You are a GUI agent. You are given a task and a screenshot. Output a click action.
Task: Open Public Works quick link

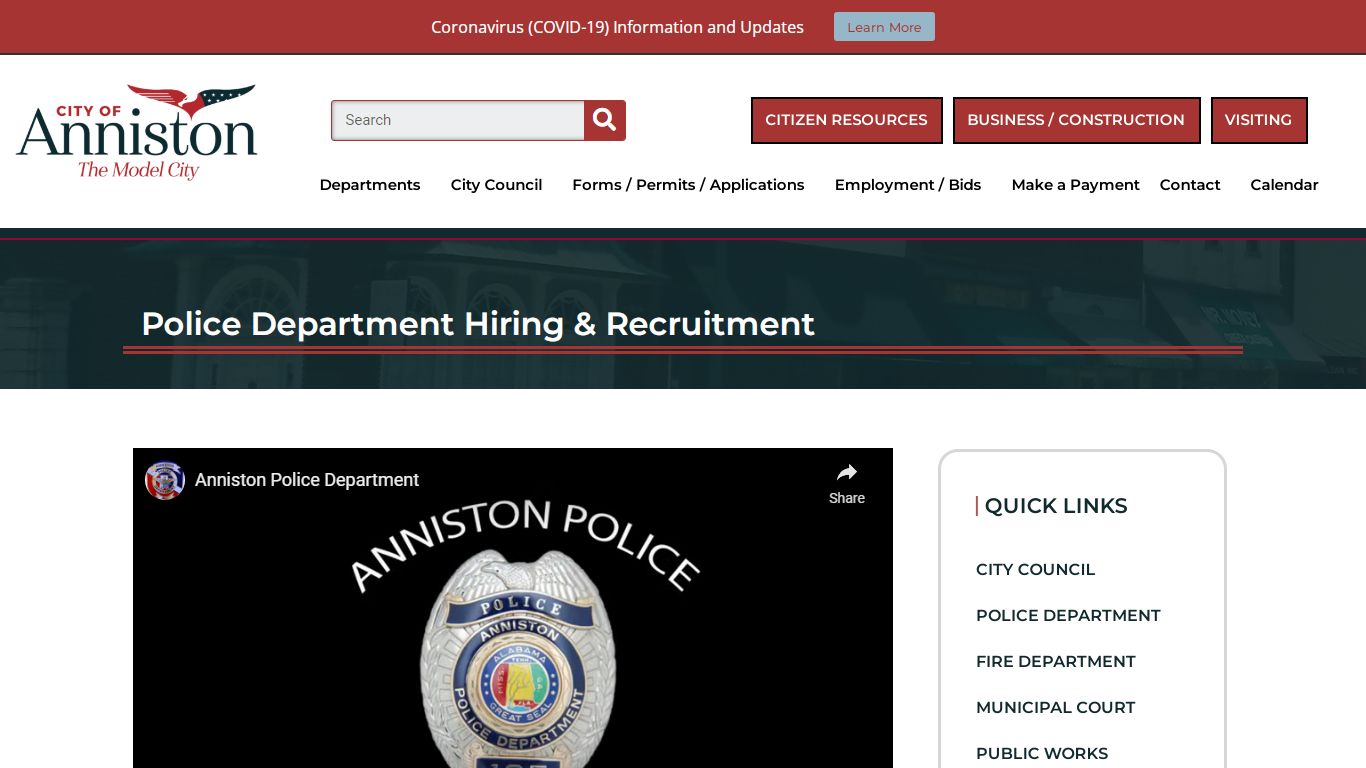[1042, 753]
